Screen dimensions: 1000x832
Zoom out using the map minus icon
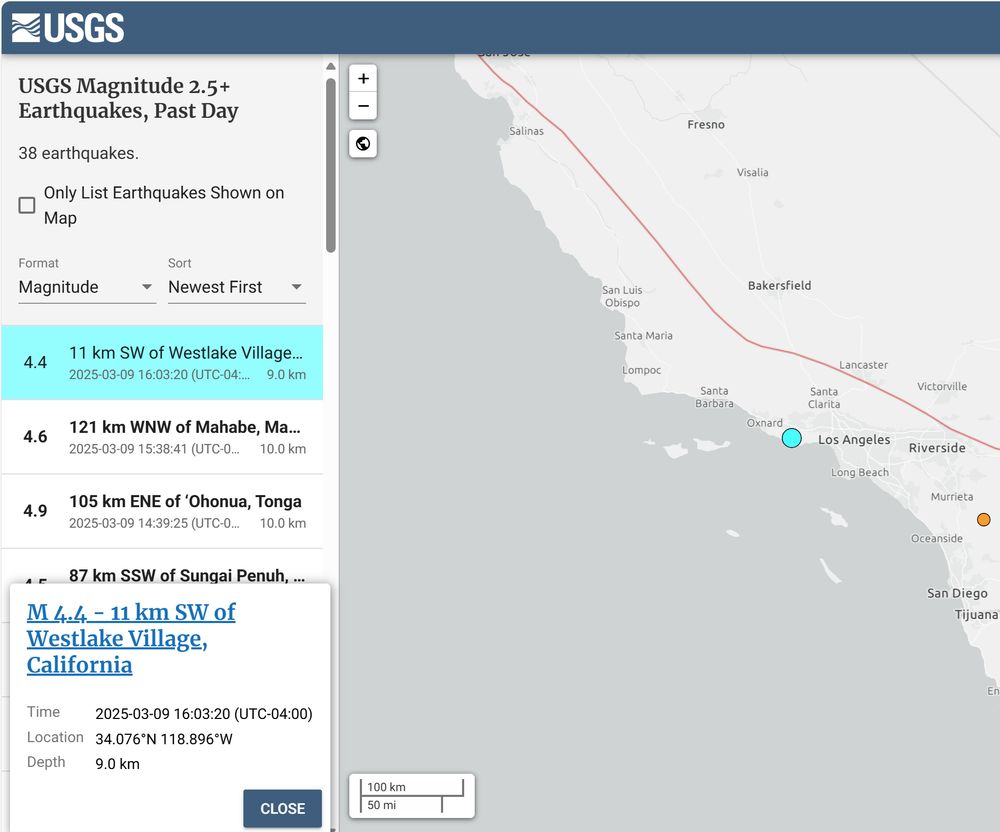[363, 106]
